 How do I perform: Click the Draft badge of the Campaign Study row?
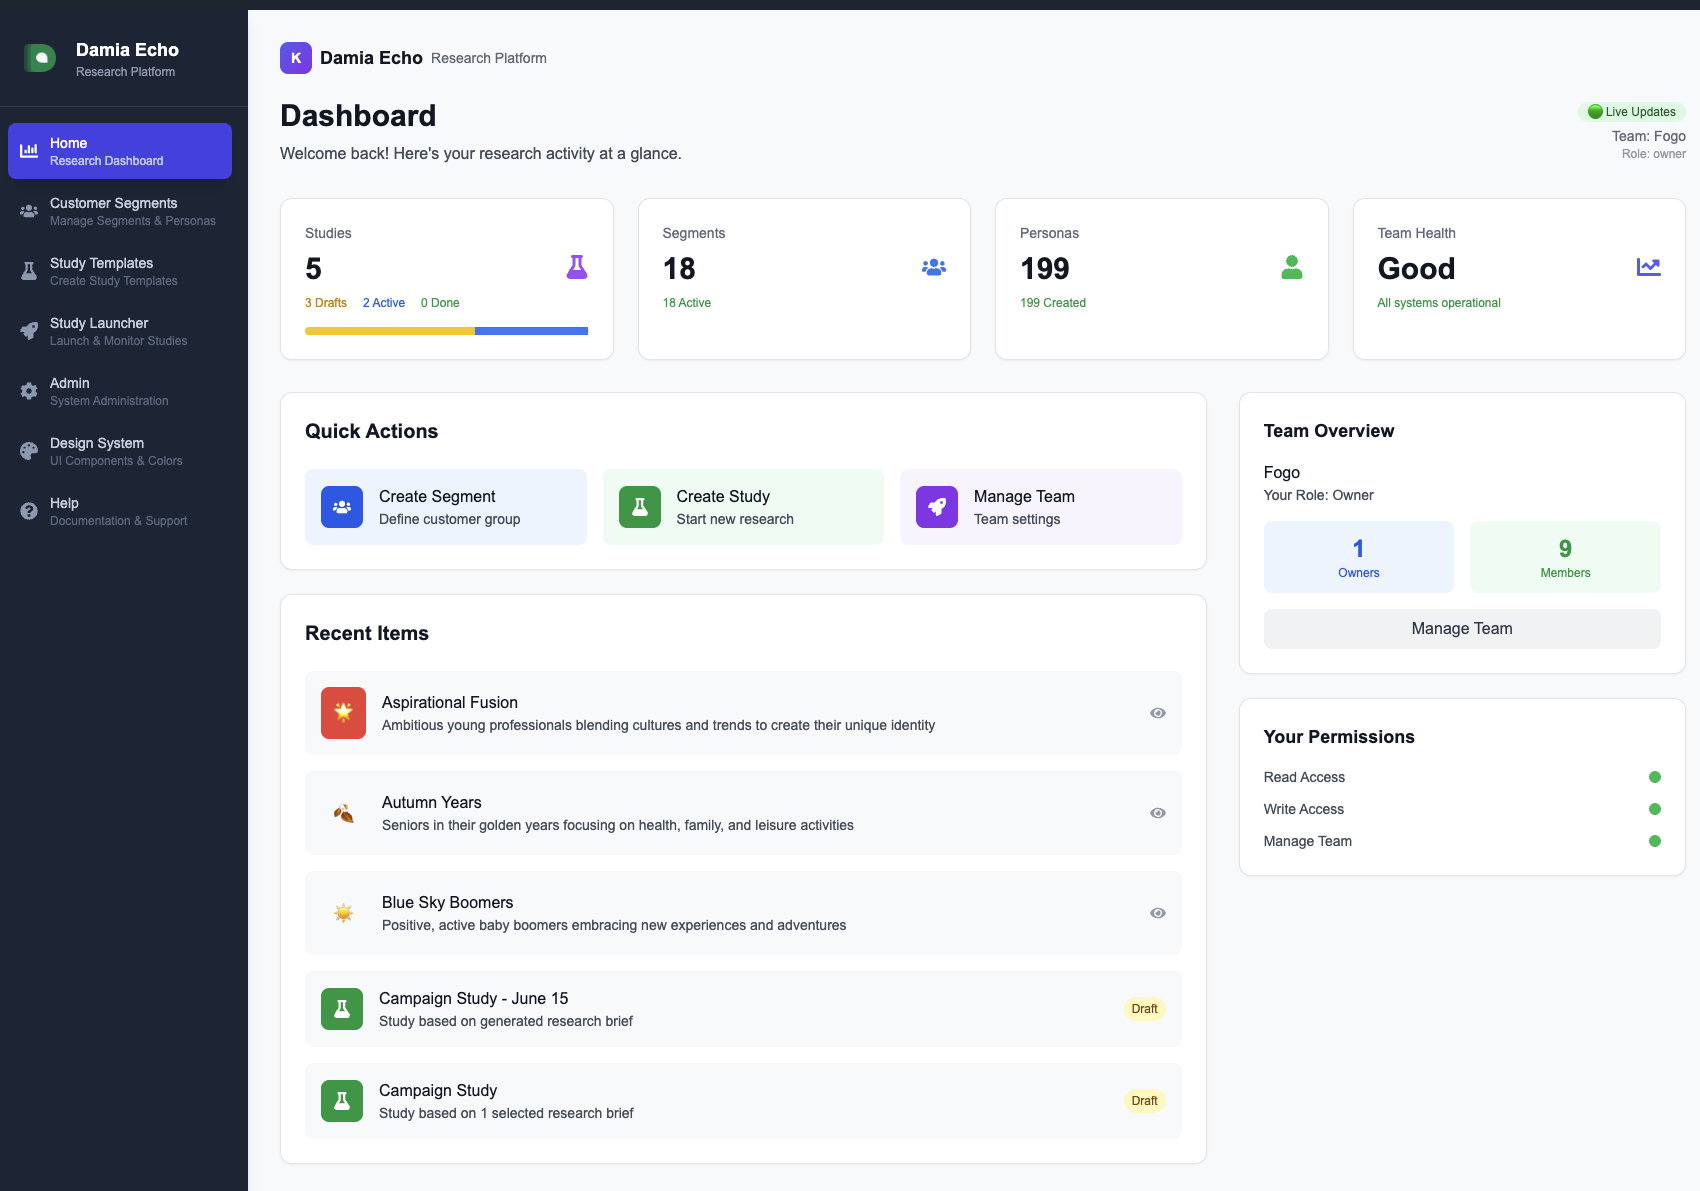pyautogui.click(x=1144, y=1101)
